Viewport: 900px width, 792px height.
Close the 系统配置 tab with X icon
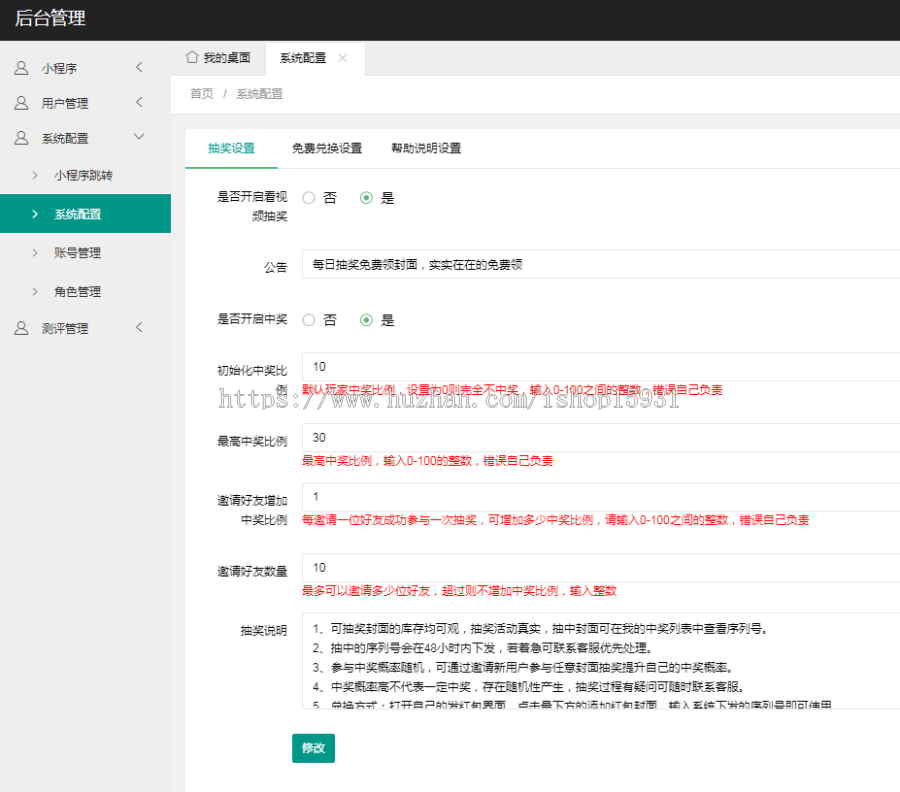point(343,58)
